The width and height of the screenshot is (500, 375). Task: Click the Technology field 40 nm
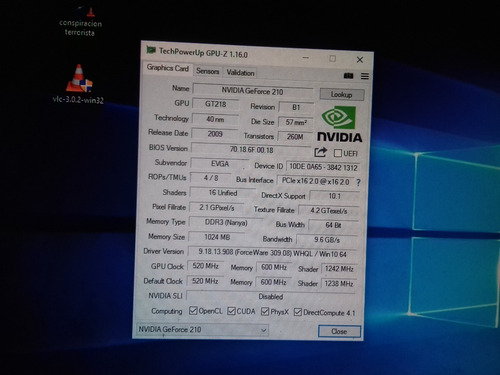215,119
